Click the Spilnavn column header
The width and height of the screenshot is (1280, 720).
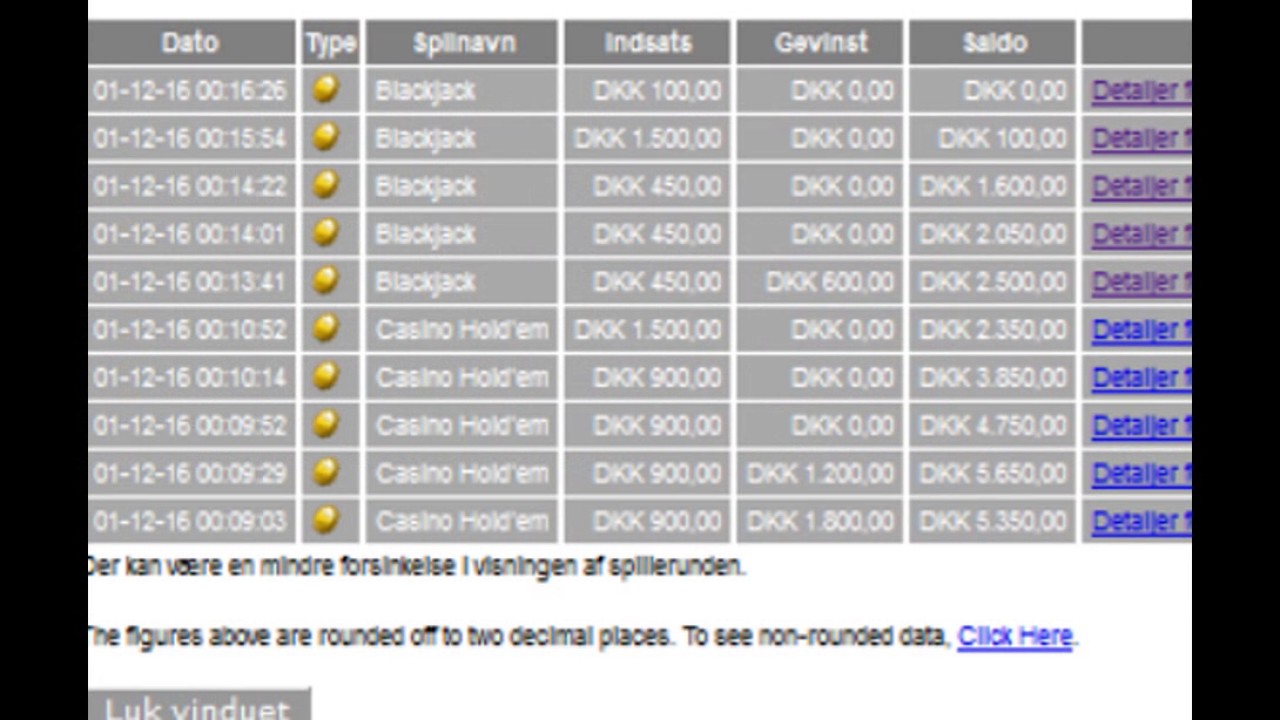coord(463,43)
